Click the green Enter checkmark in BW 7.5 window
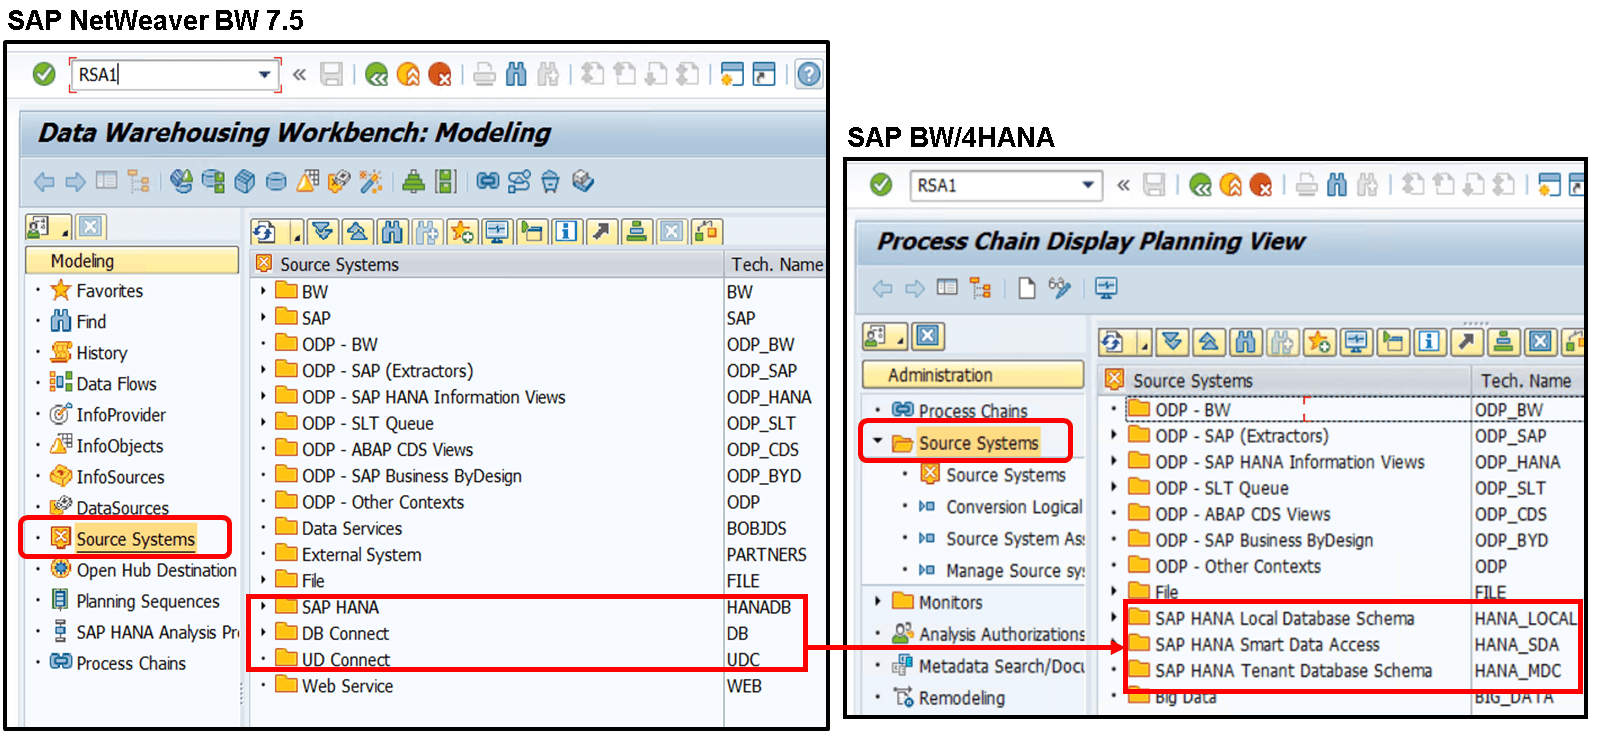1600x741 pixels. coord(44,74)
